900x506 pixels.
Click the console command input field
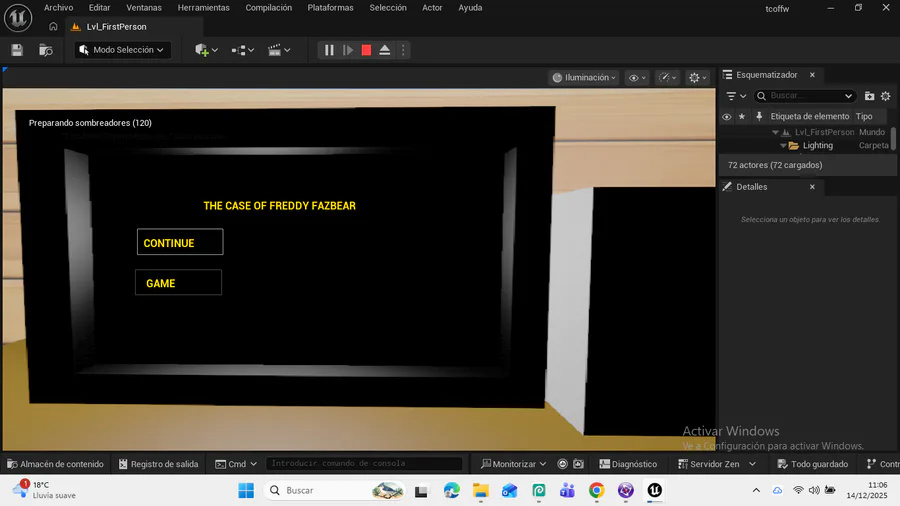click(x=364, y=464)
